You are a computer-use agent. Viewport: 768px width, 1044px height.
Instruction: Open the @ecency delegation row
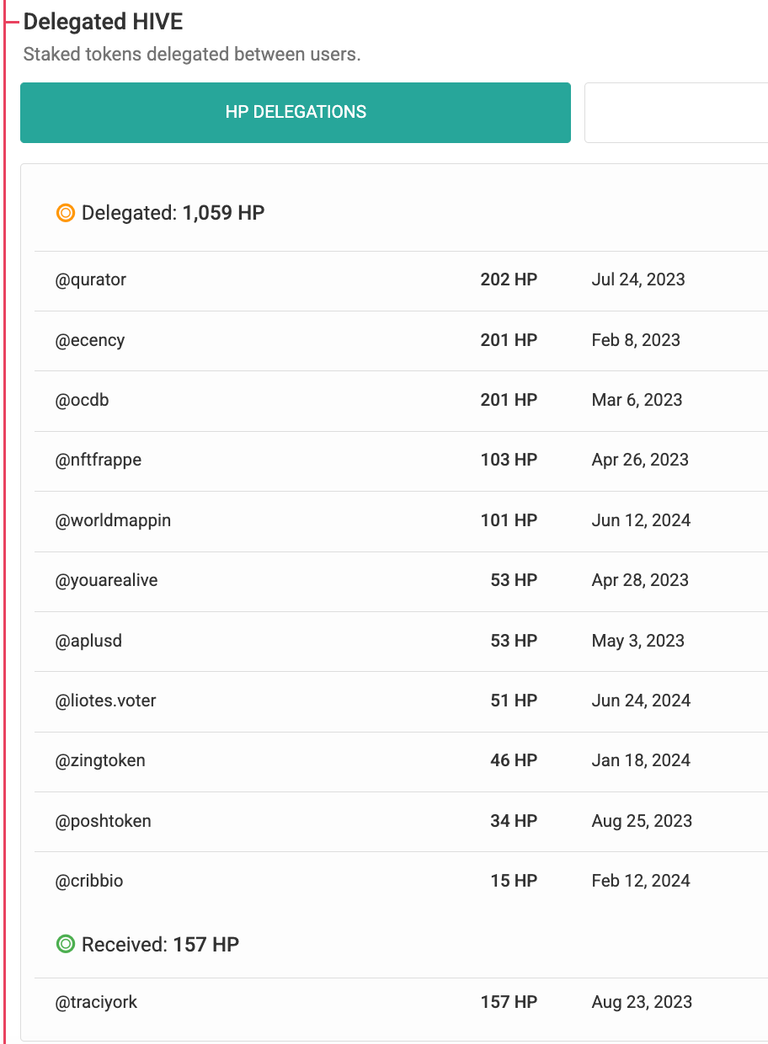(401, 340)
